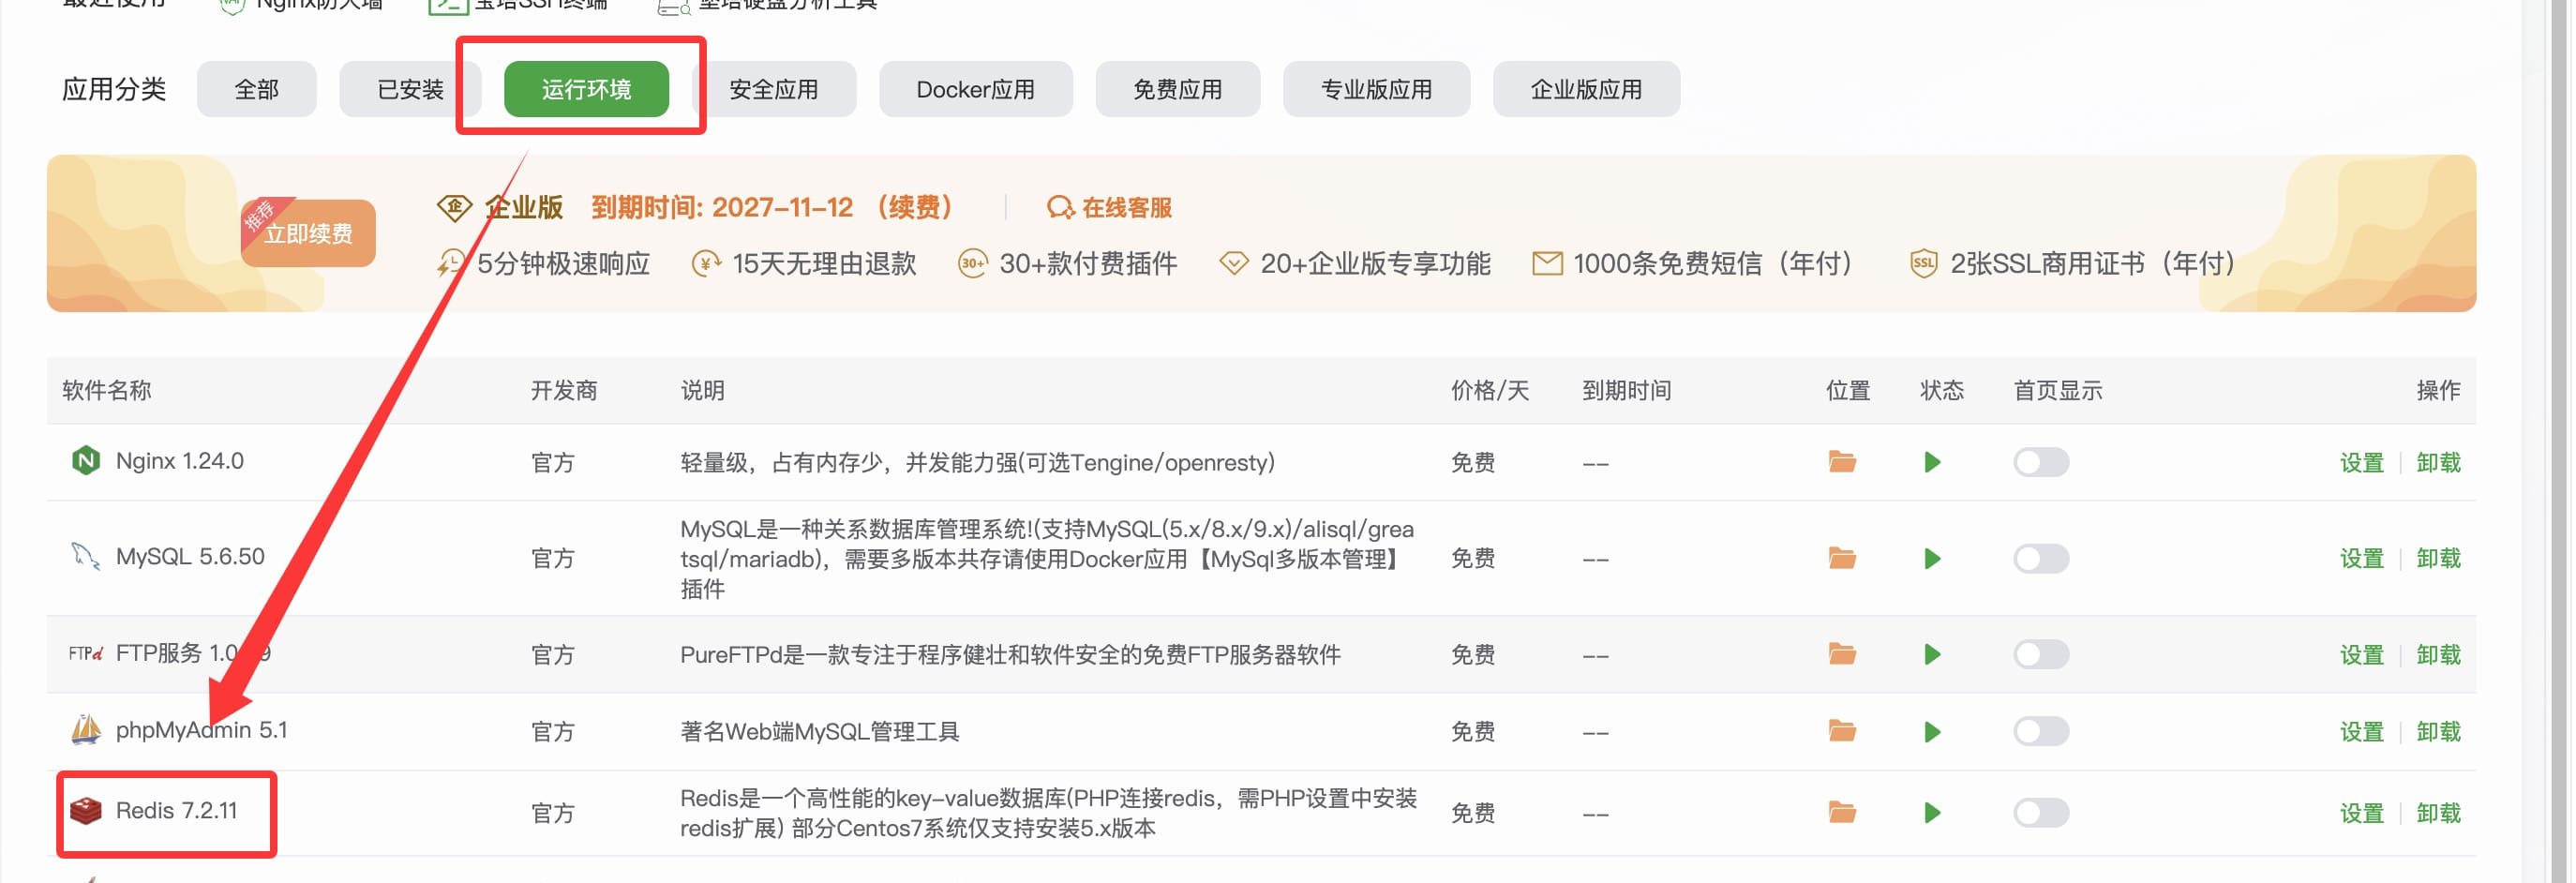Click the 续费 link beside expiry date
Image resolution: width=2576 pixels, height=883 pixels.
914,208
